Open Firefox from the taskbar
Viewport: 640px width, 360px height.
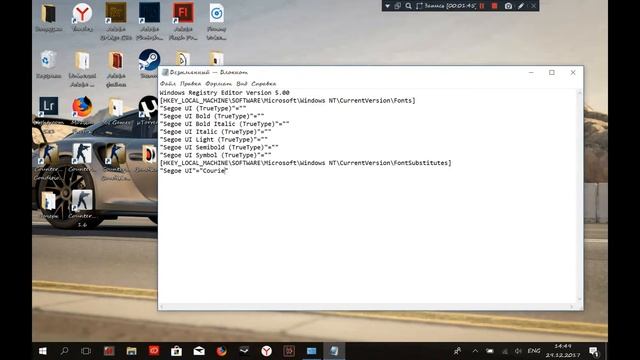pyautogui.click(x=222, y=351)
